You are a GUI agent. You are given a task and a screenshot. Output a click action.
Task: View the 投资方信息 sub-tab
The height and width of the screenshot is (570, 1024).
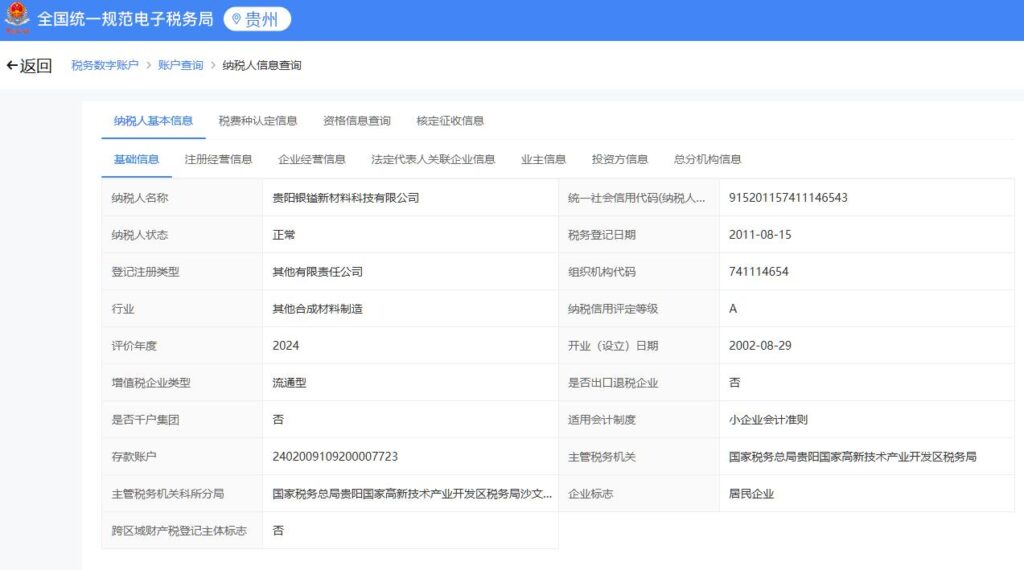[620, 159]
